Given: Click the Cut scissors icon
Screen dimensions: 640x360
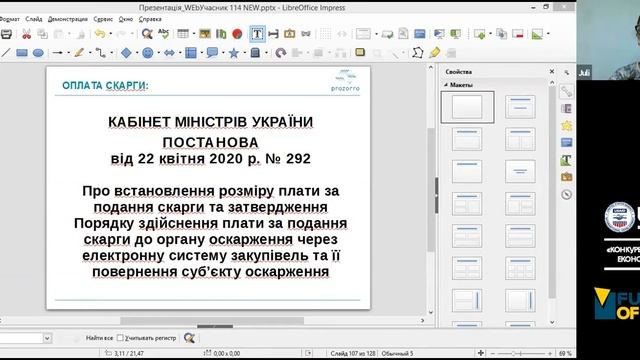Looking at the screenshot, I should pyautogui.click(x=27, y=34).
